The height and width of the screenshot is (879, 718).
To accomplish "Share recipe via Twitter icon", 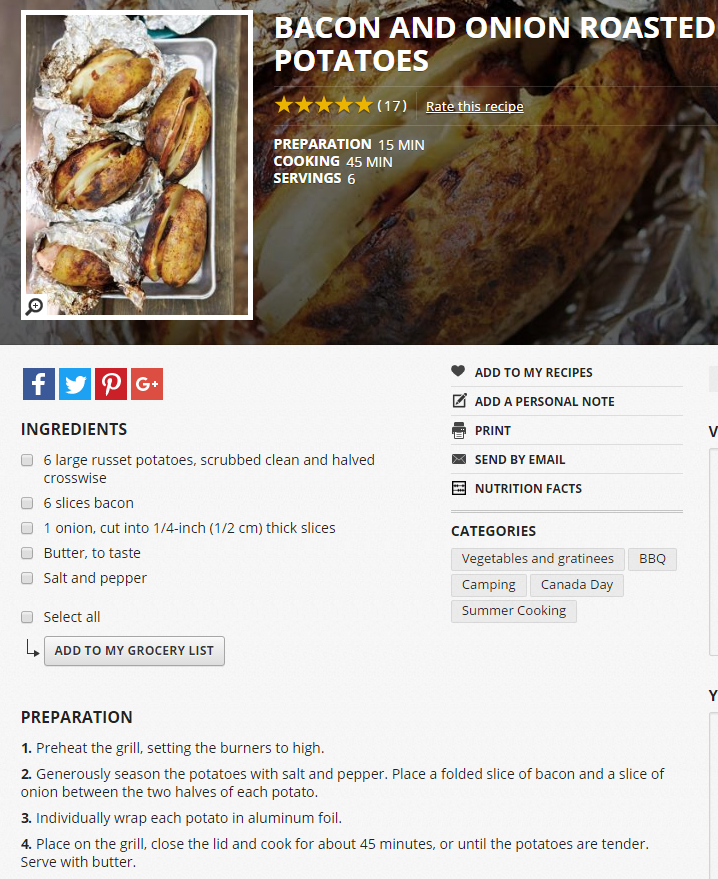I will click(75, 384).
